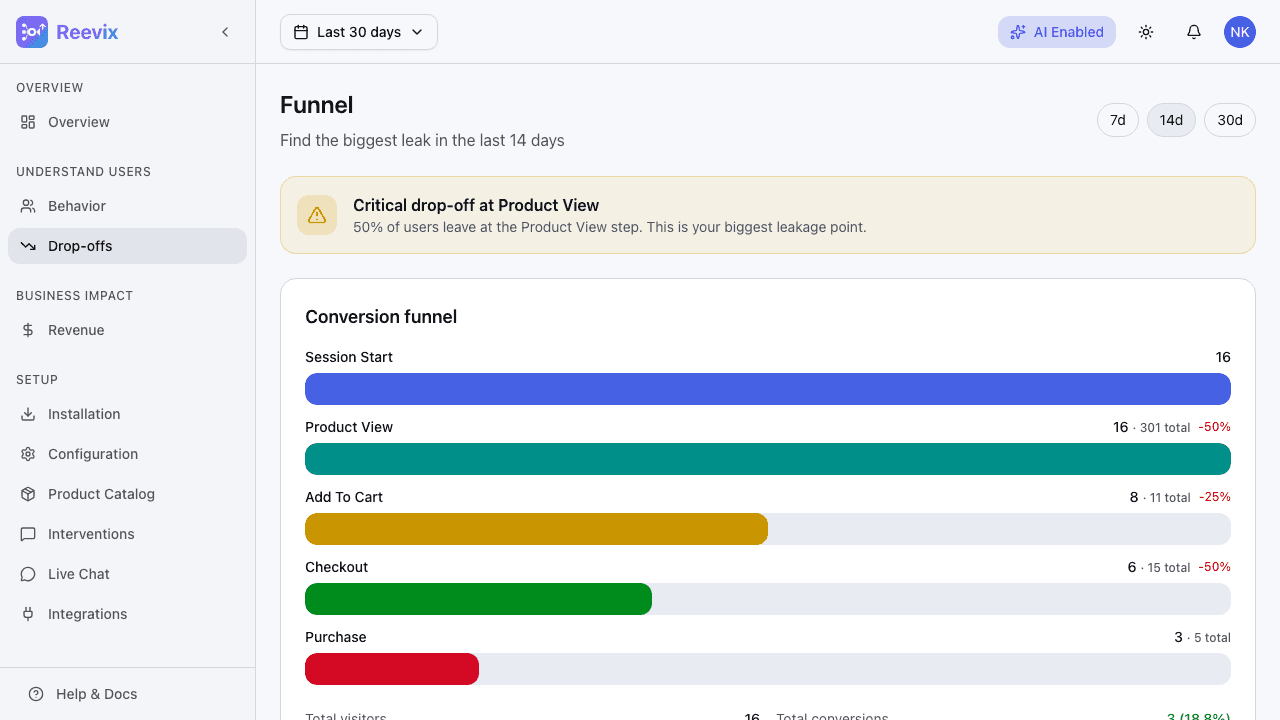Open the Product Catalog section

coord(28,494)
